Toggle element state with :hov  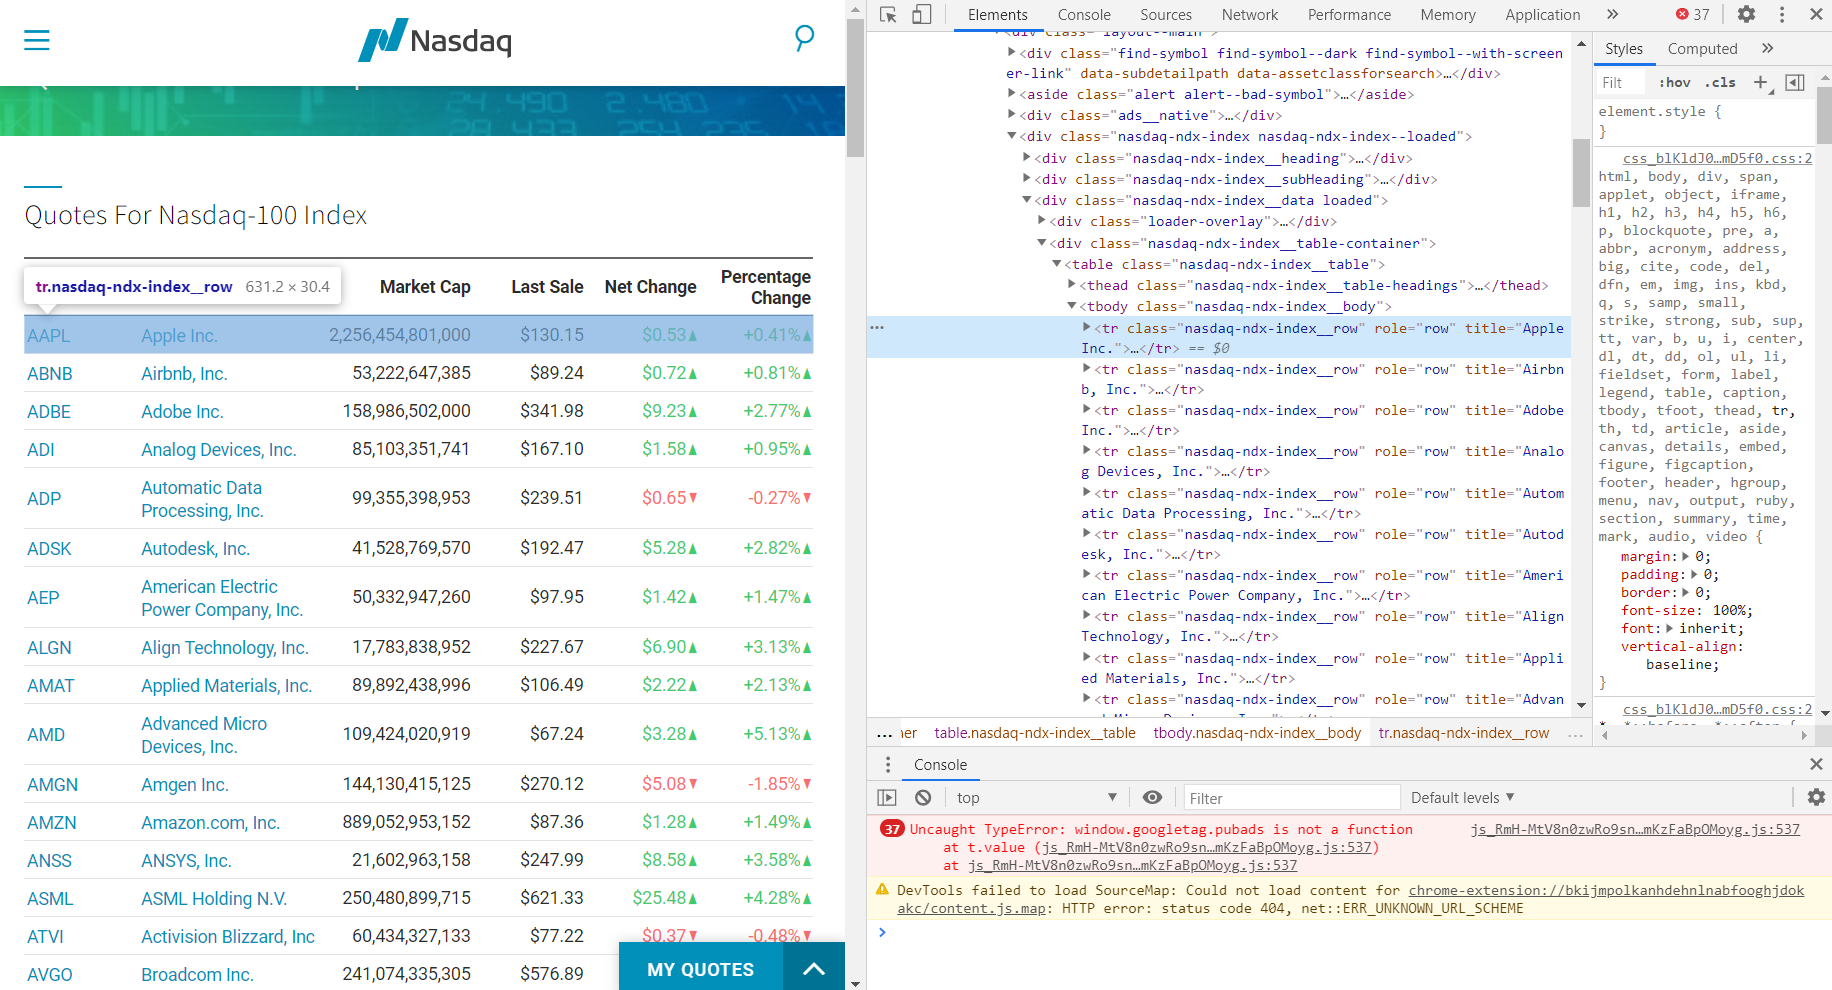(1675, 83)
